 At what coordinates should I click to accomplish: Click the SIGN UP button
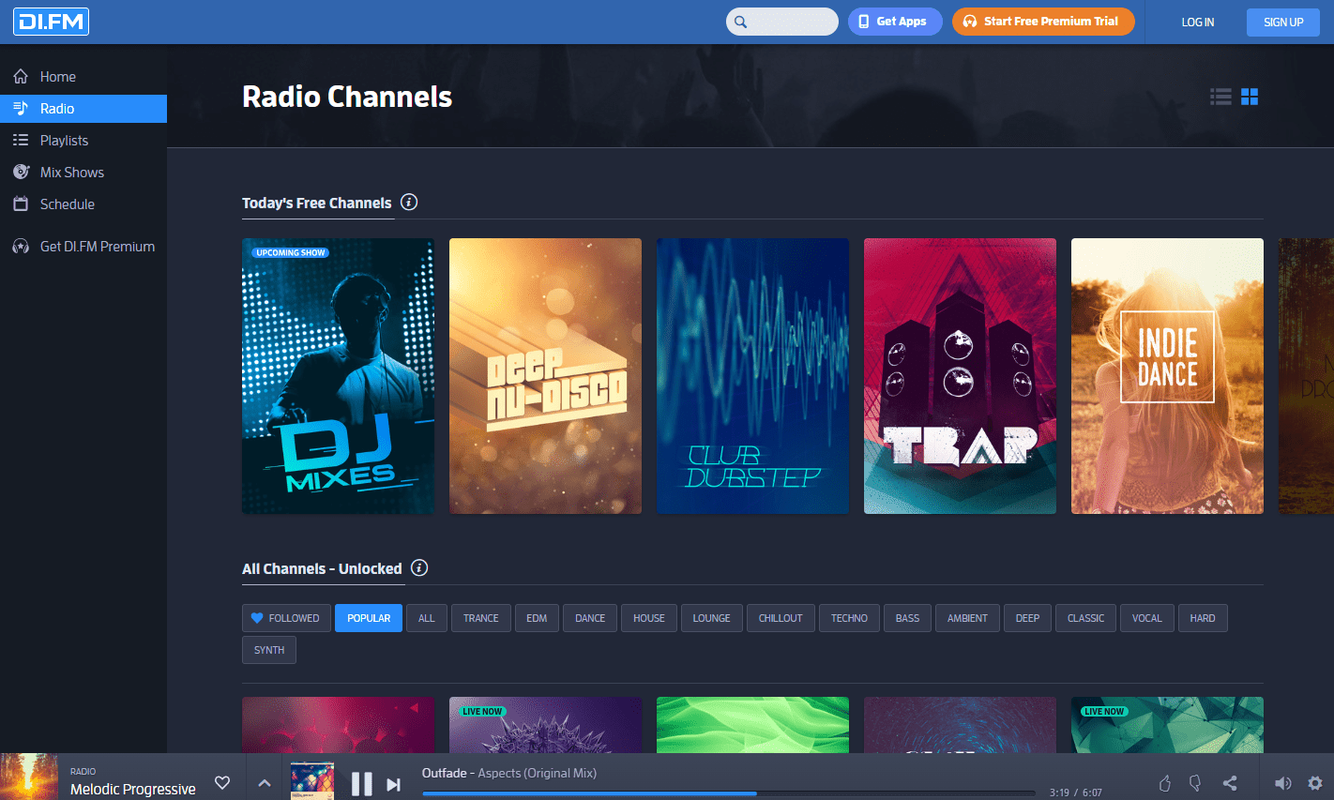point(1283,22)
